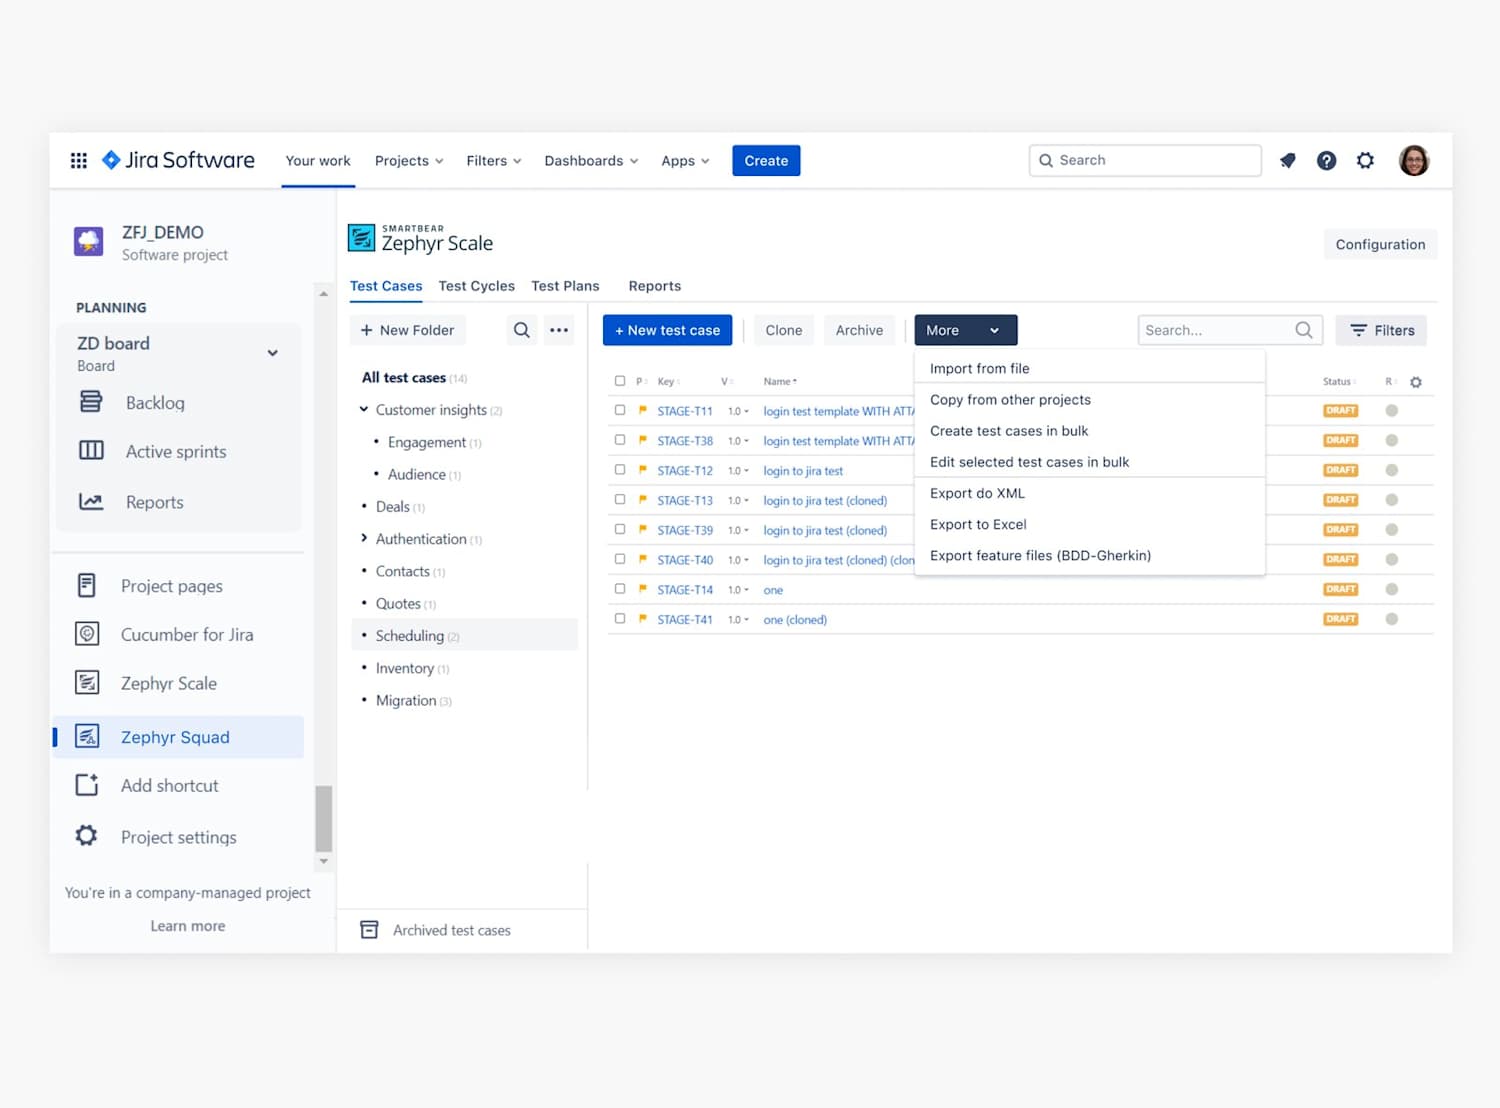Open Jira settings gear in top bar
1500x1108 pixels.
coord(1365,160)
